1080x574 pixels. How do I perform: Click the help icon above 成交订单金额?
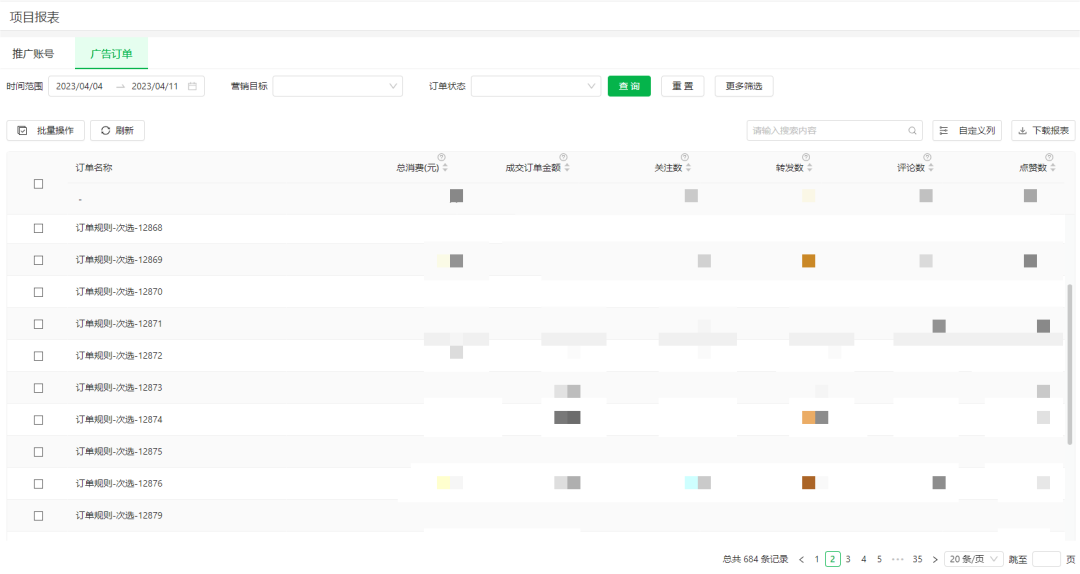pos(563,157)
